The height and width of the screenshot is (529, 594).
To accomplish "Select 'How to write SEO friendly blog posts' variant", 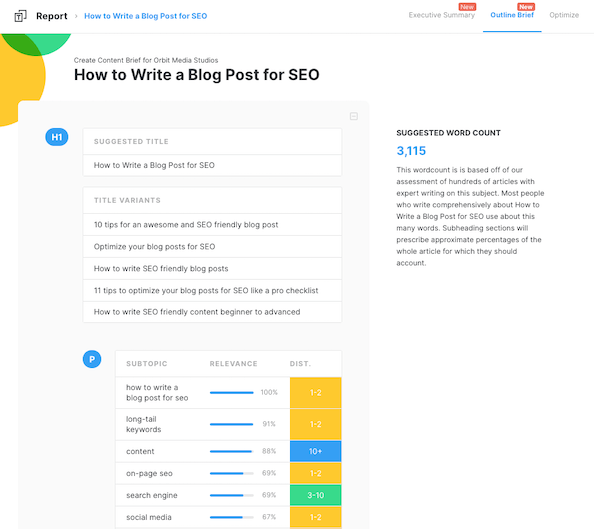I will [x=212, y=269].
